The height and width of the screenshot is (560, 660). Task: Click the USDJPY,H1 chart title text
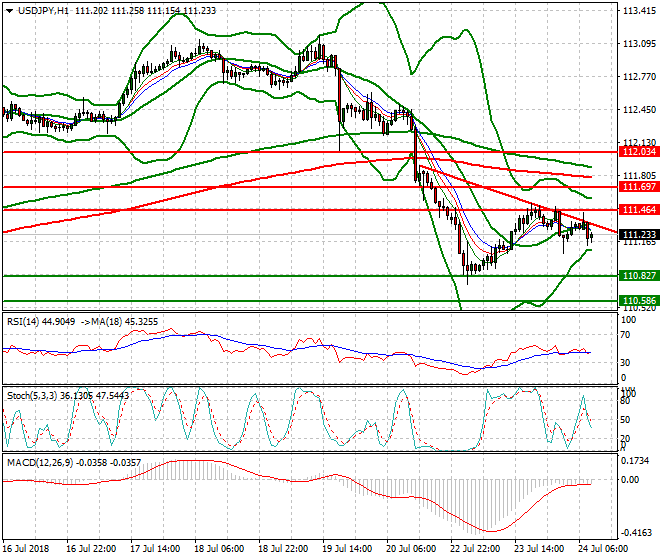pyautogui.click(x=43, y=11)
